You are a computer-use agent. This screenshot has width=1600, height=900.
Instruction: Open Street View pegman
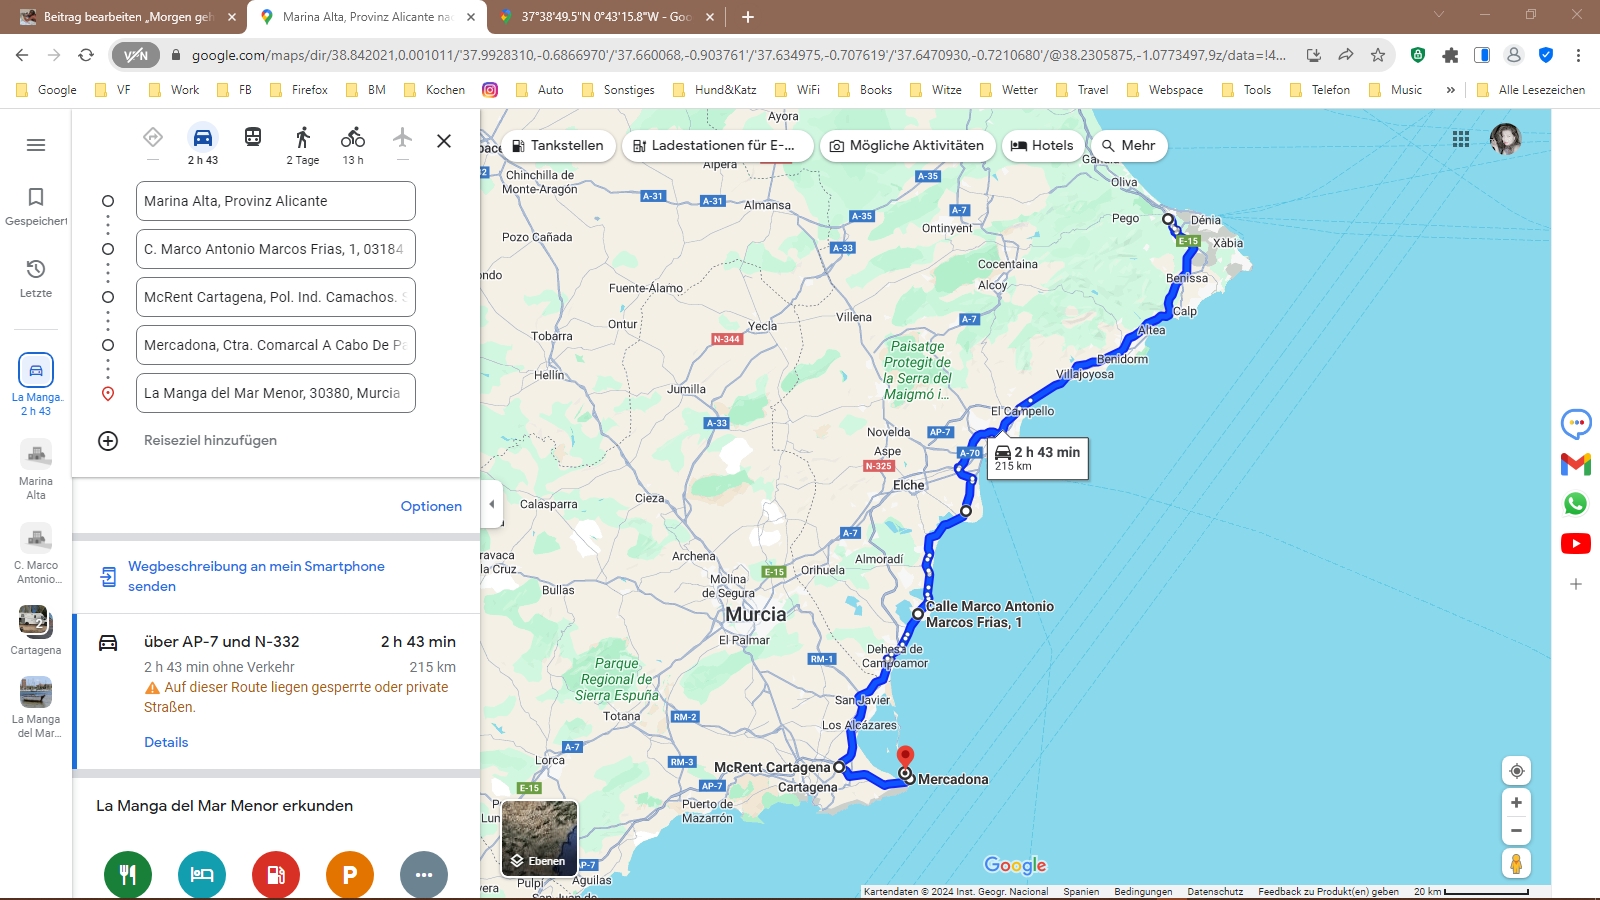(x=1517, y=863)
